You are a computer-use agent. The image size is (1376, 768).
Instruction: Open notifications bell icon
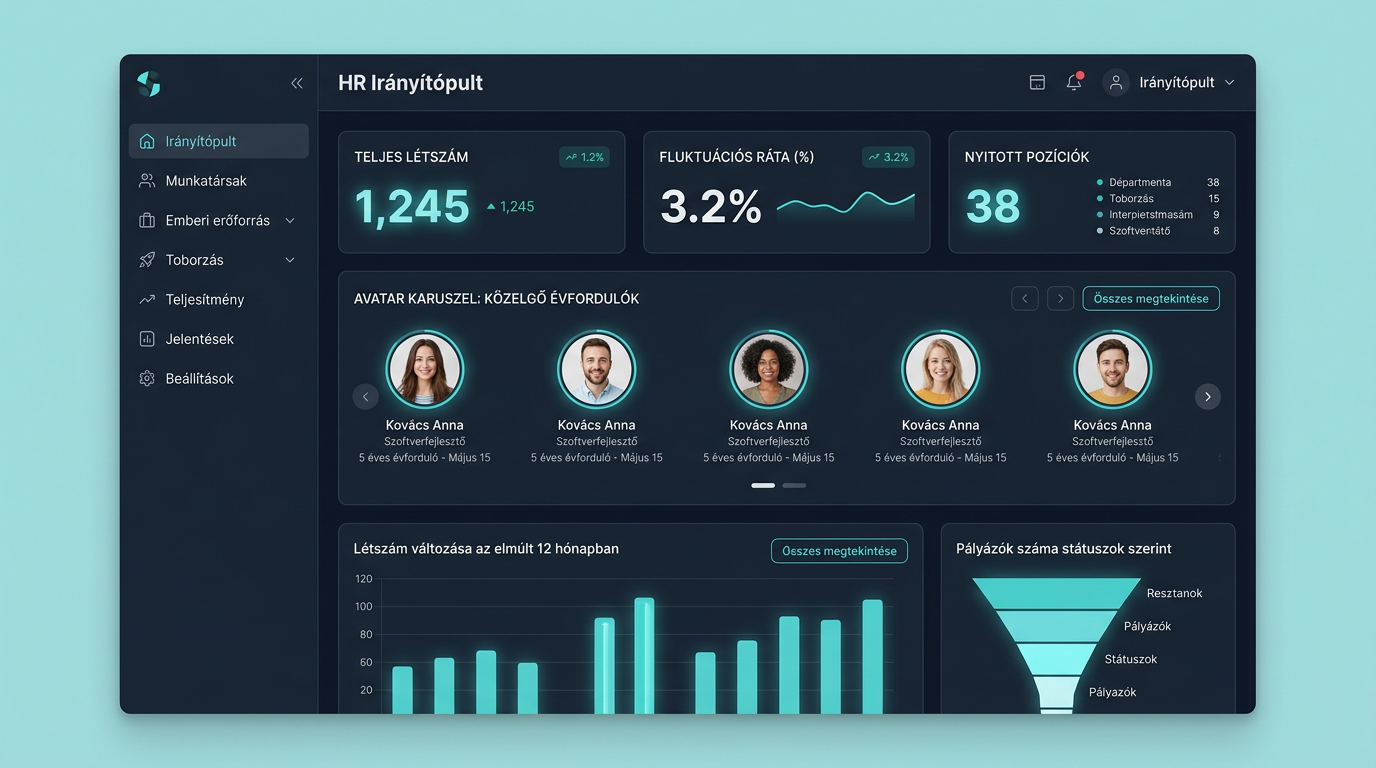coord(1074,82)
